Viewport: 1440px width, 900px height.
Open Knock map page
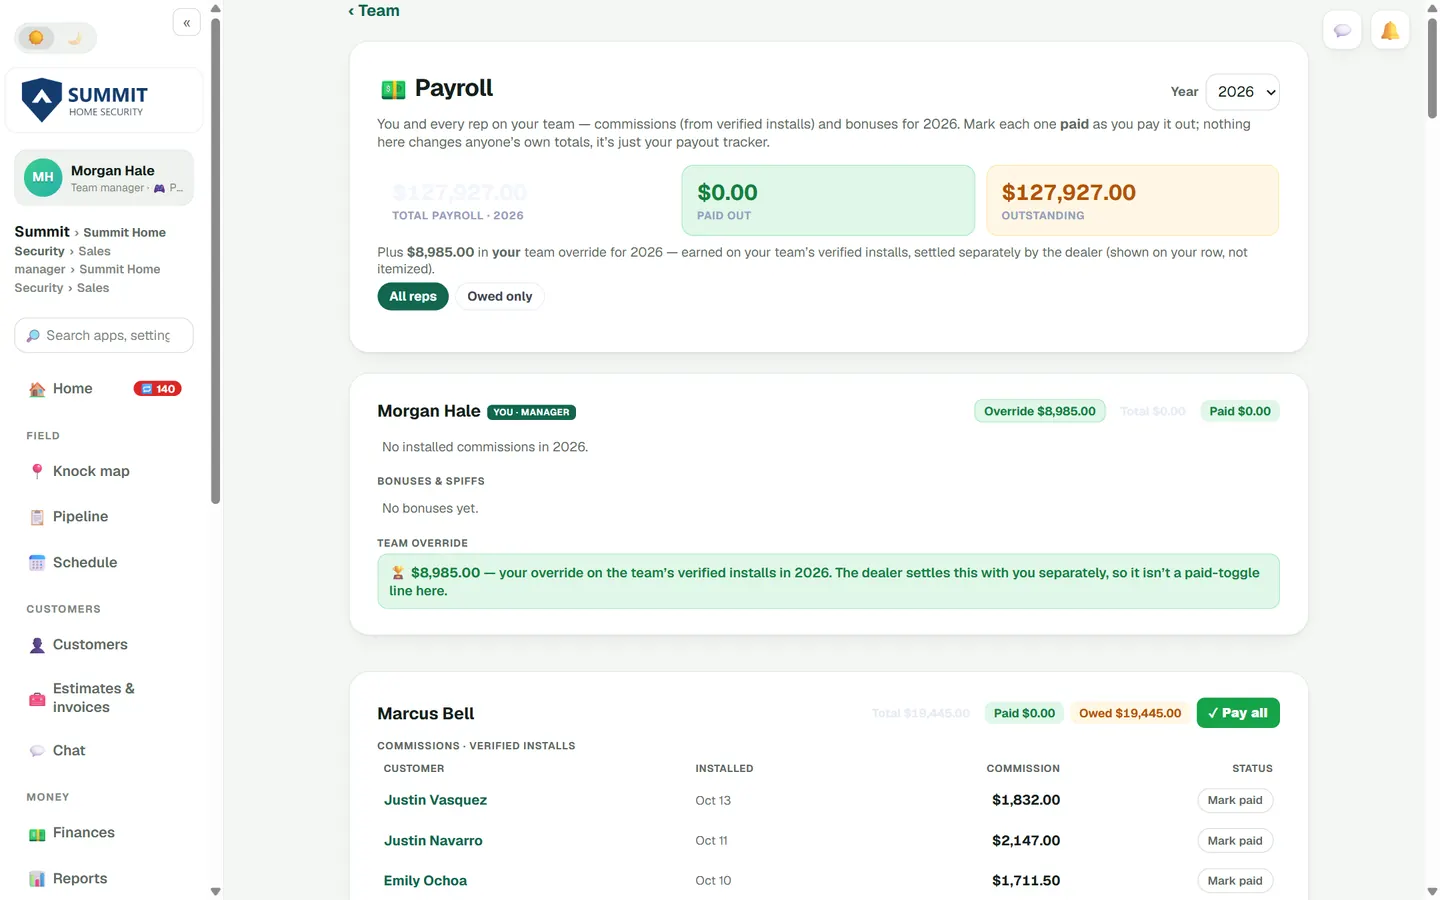(x=104, y=471)
